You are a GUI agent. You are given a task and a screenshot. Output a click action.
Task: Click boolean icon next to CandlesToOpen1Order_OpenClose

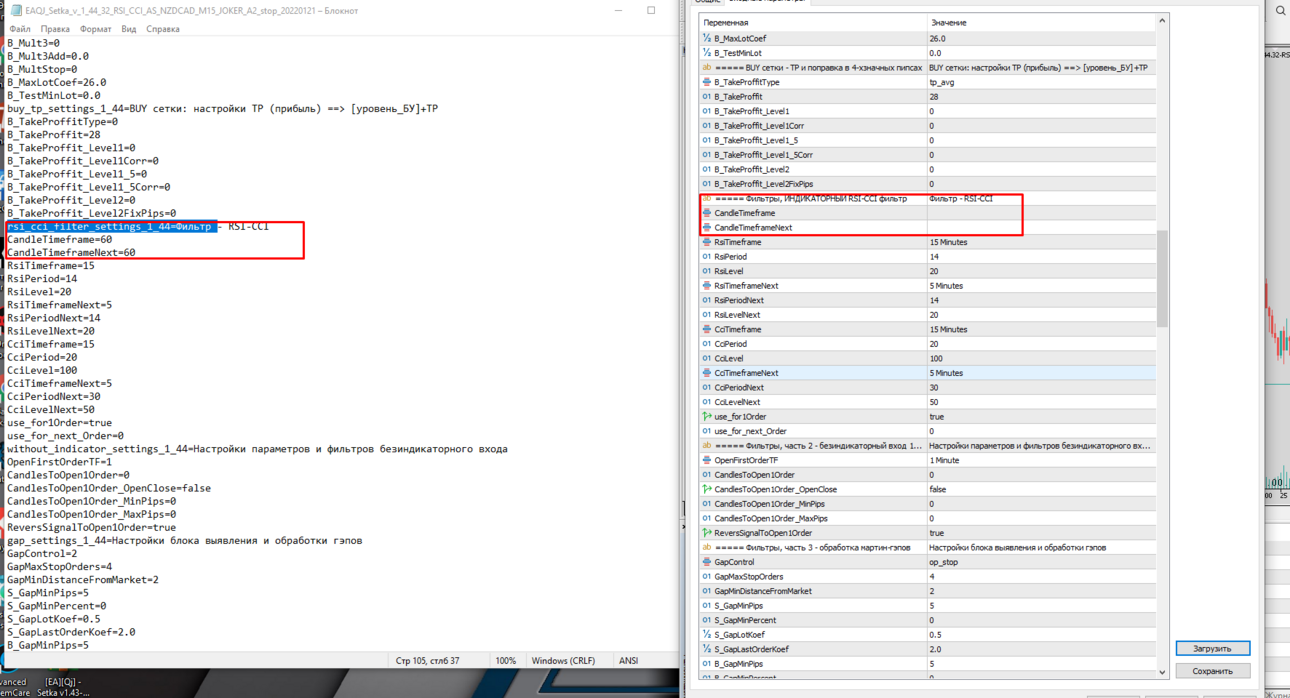tap(707, 489)
